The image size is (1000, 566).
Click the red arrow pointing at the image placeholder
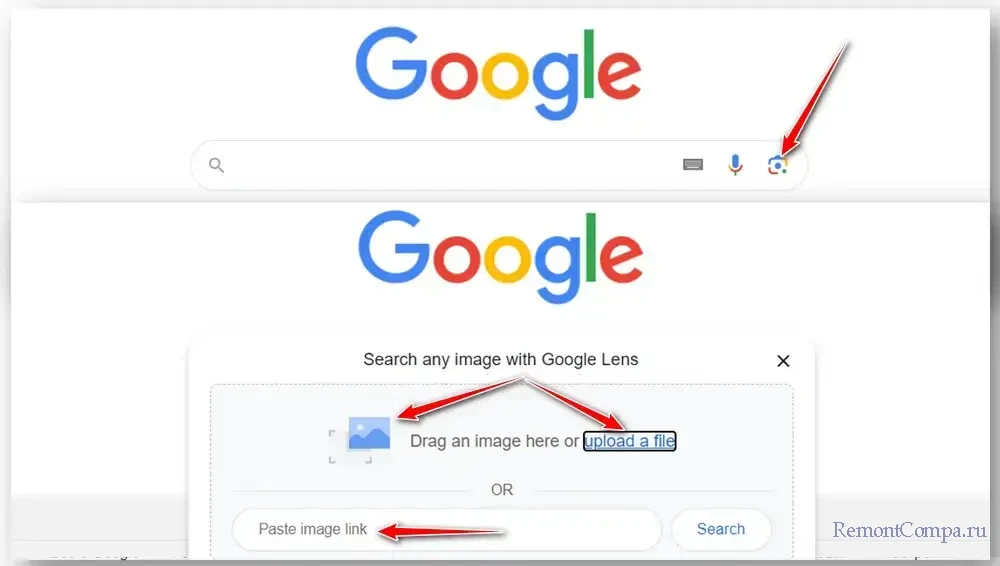click(456, 397)
